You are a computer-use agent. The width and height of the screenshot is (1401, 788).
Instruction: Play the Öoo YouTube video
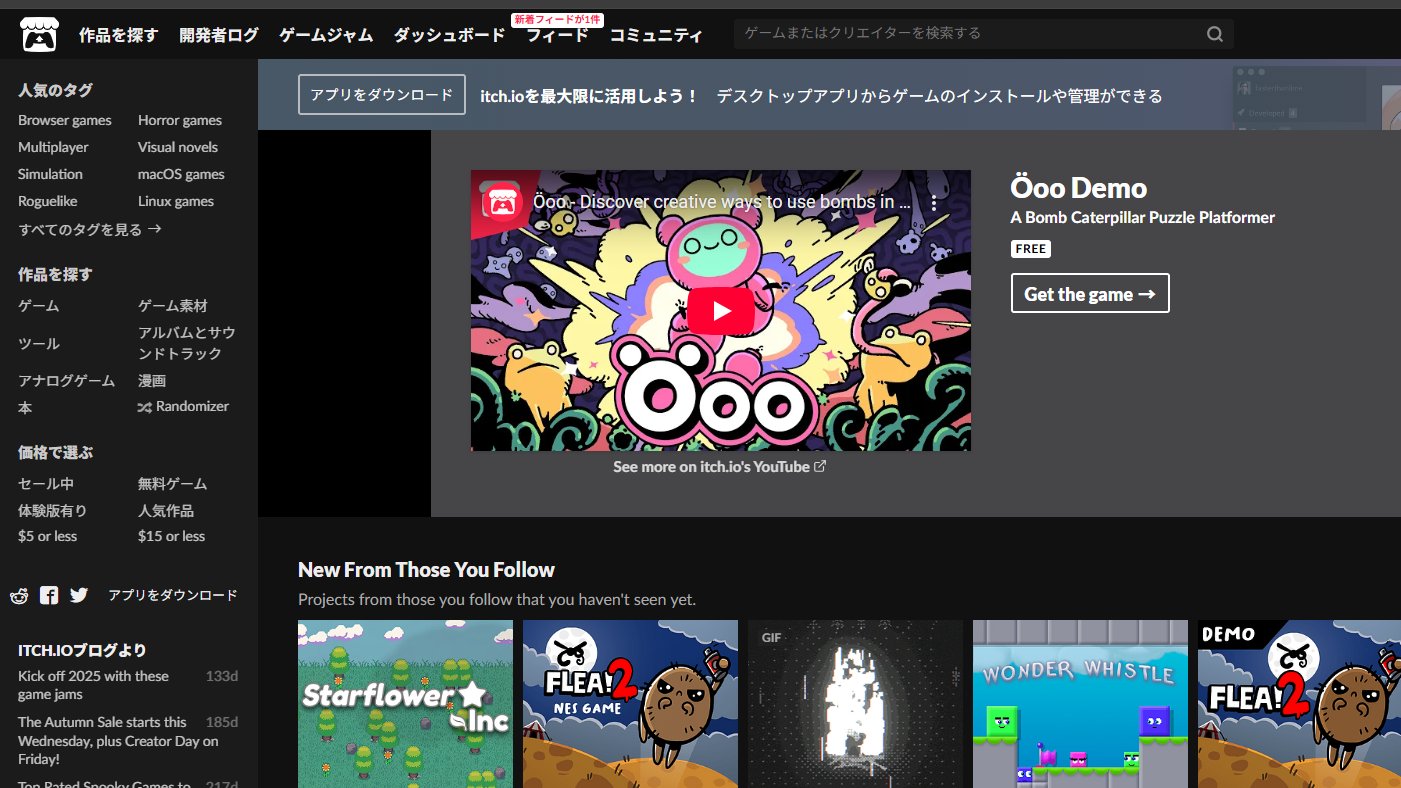tap(721, 311)
